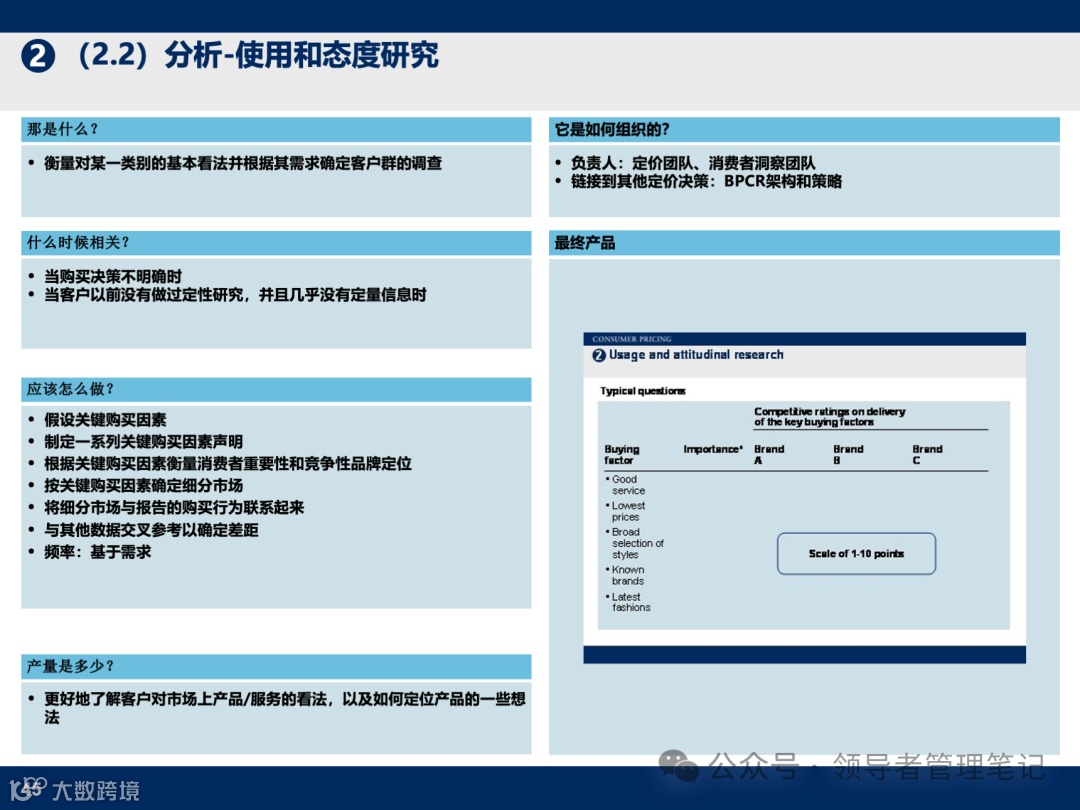1080x810 pixels.
Task: Click the 'Brand C' column header
Action: 927,455
